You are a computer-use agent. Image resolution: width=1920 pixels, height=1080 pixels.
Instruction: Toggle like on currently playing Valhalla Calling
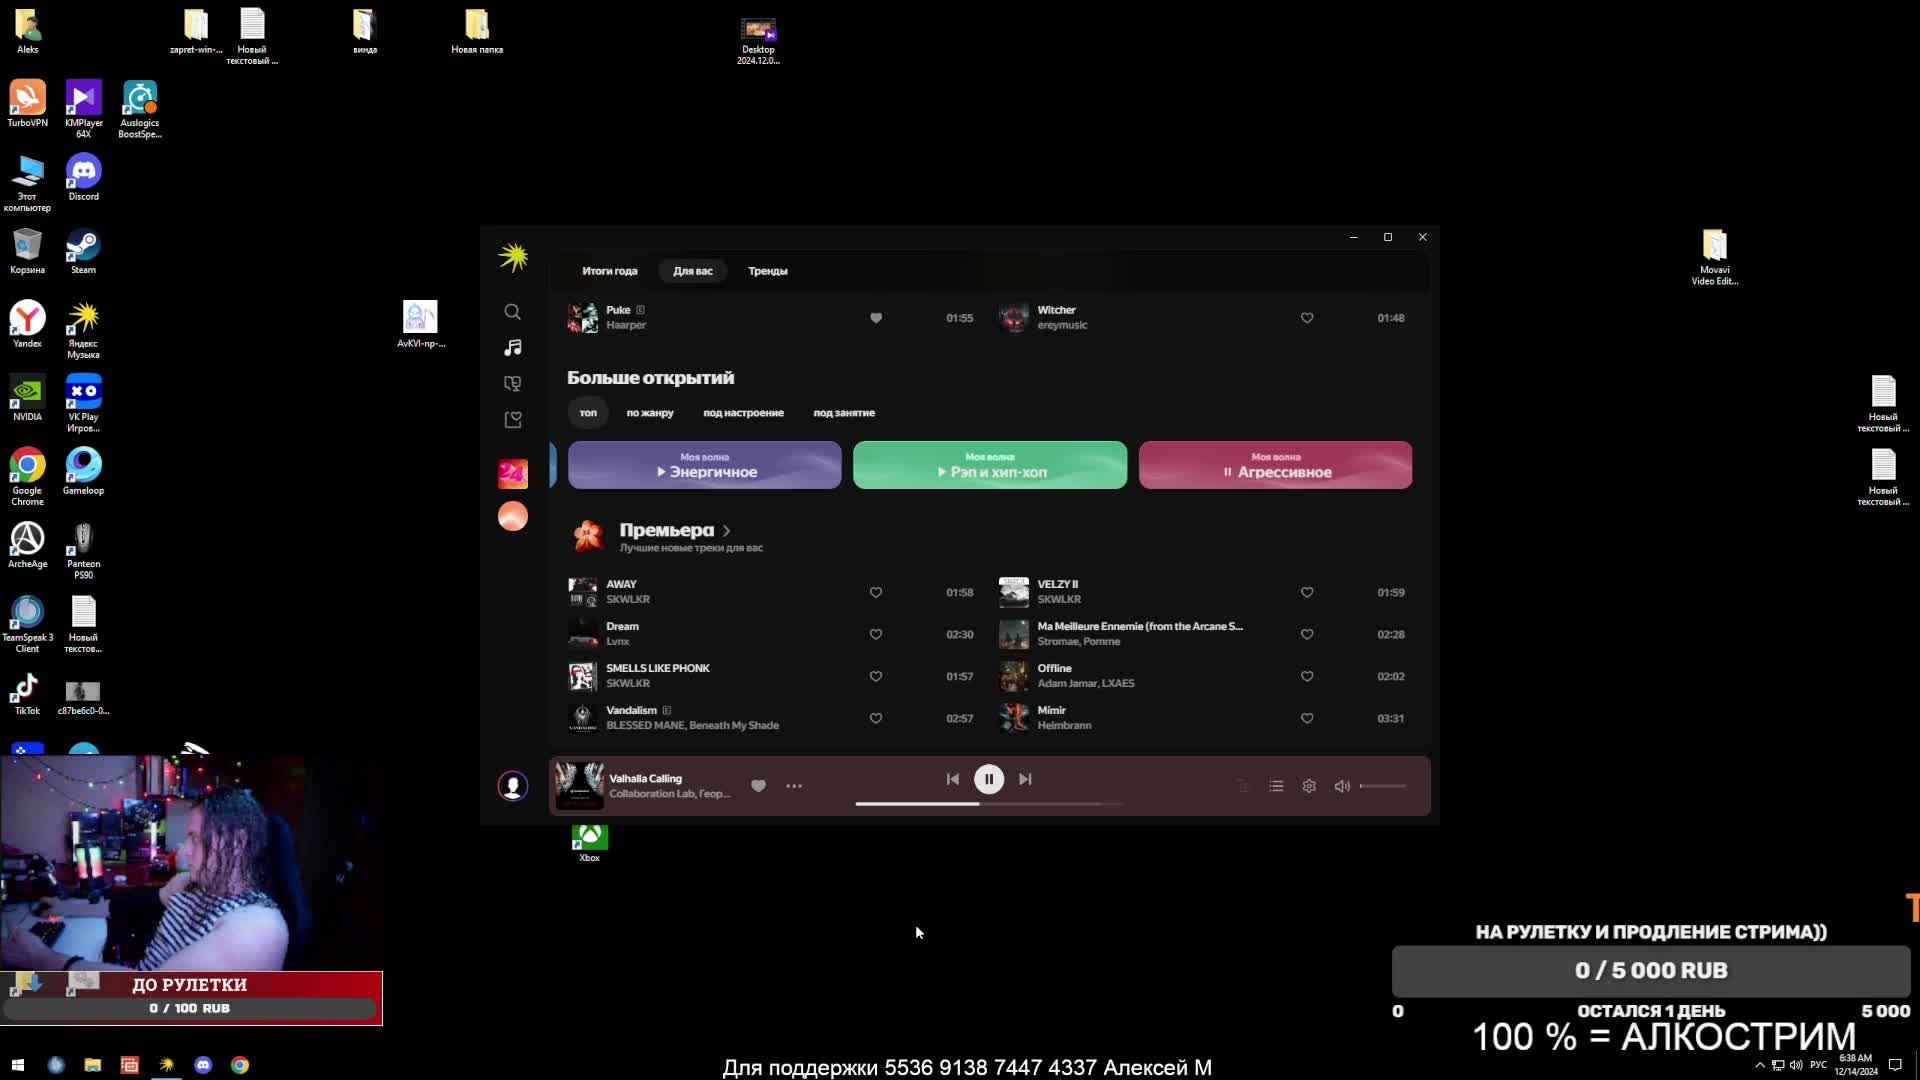[x=760, y=785]
